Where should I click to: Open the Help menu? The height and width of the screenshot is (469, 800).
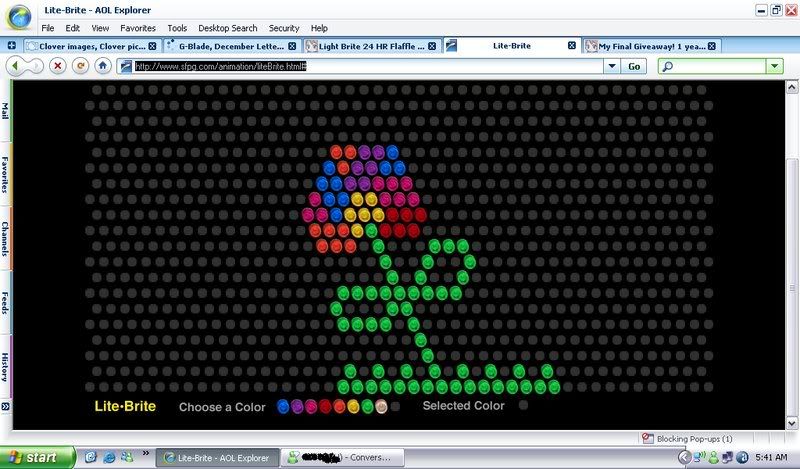(x=319, y=28)
